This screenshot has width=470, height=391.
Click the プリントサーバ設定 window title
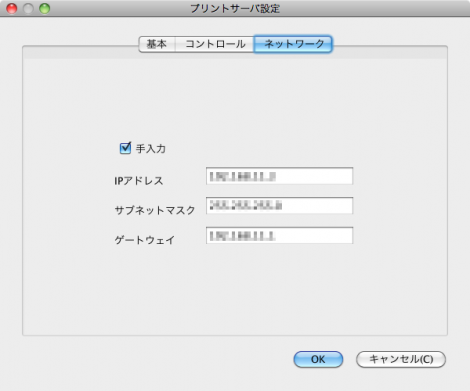click(235, 8)
